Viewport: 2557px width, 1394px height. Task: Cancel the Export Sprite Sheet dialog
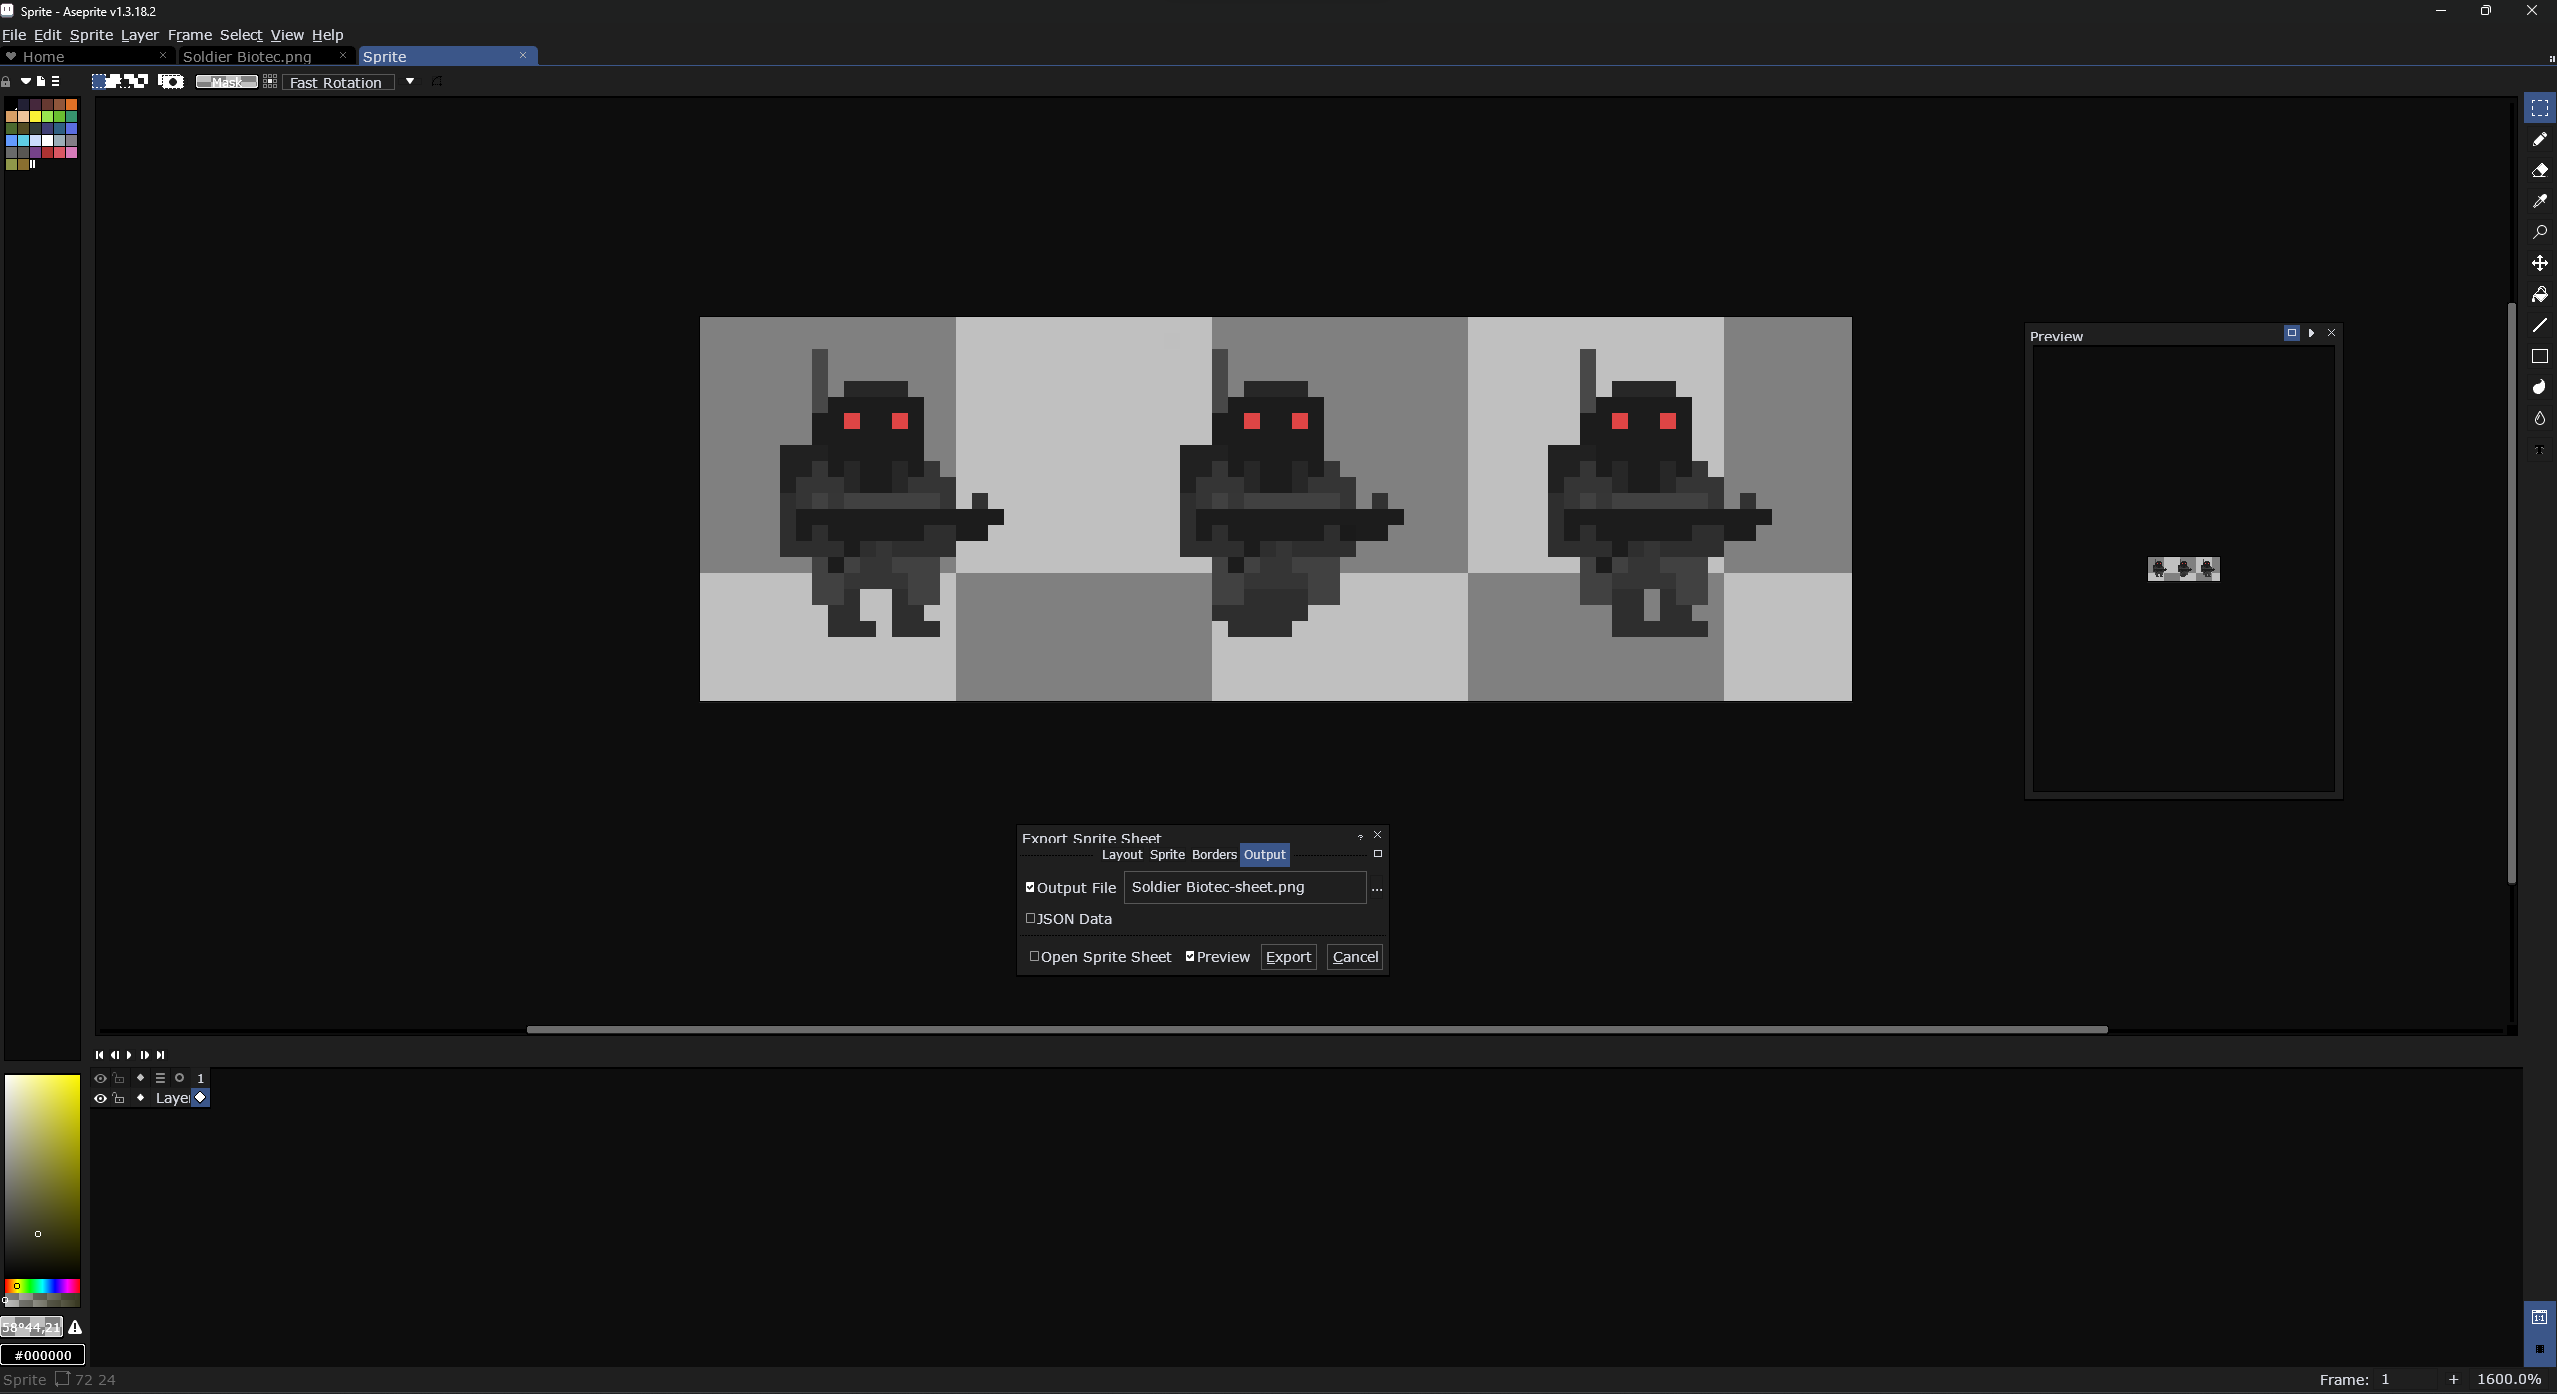[x=1355, y=957]
